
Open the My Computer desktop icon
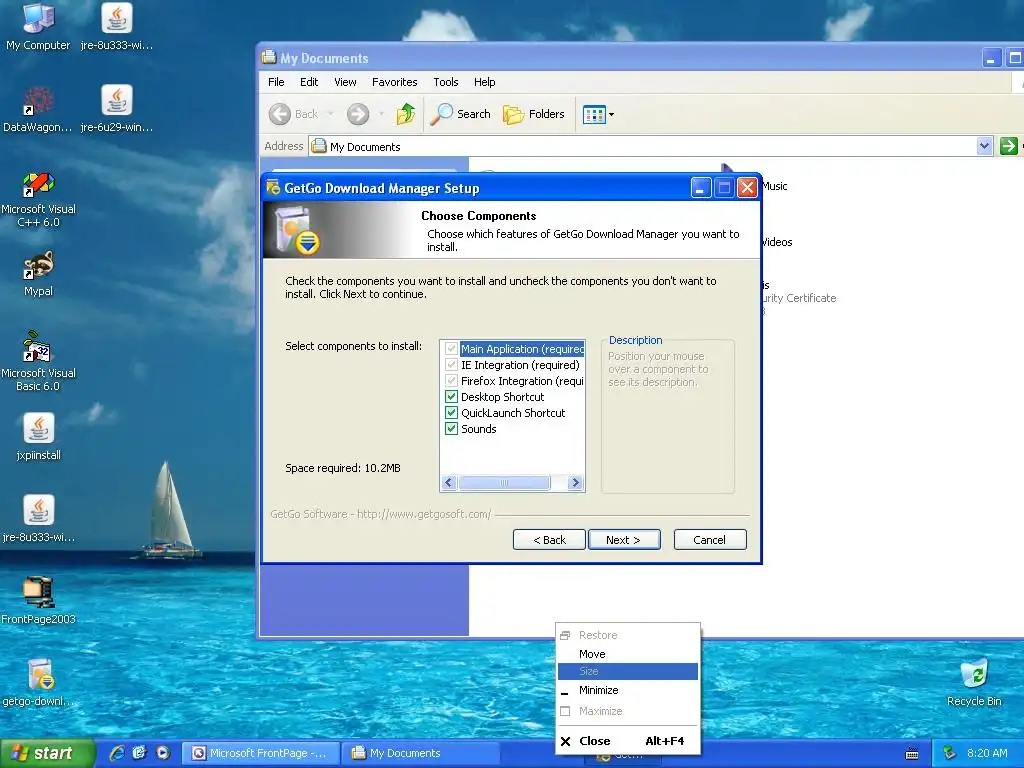click(38, 26)
